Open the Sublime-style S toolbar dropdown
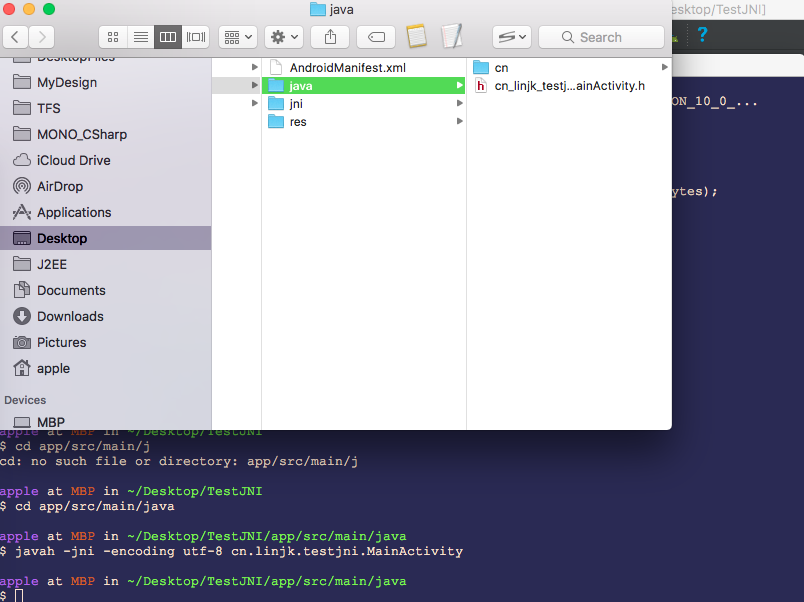This screenshot has width=804, height=602. (512, 37)
